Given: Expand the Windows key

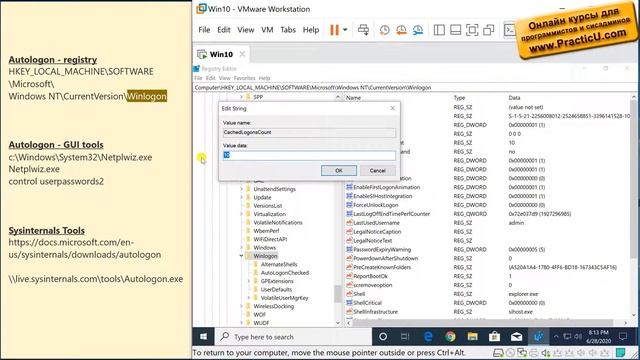Looking at the screenshot, I should click(241, 247).
